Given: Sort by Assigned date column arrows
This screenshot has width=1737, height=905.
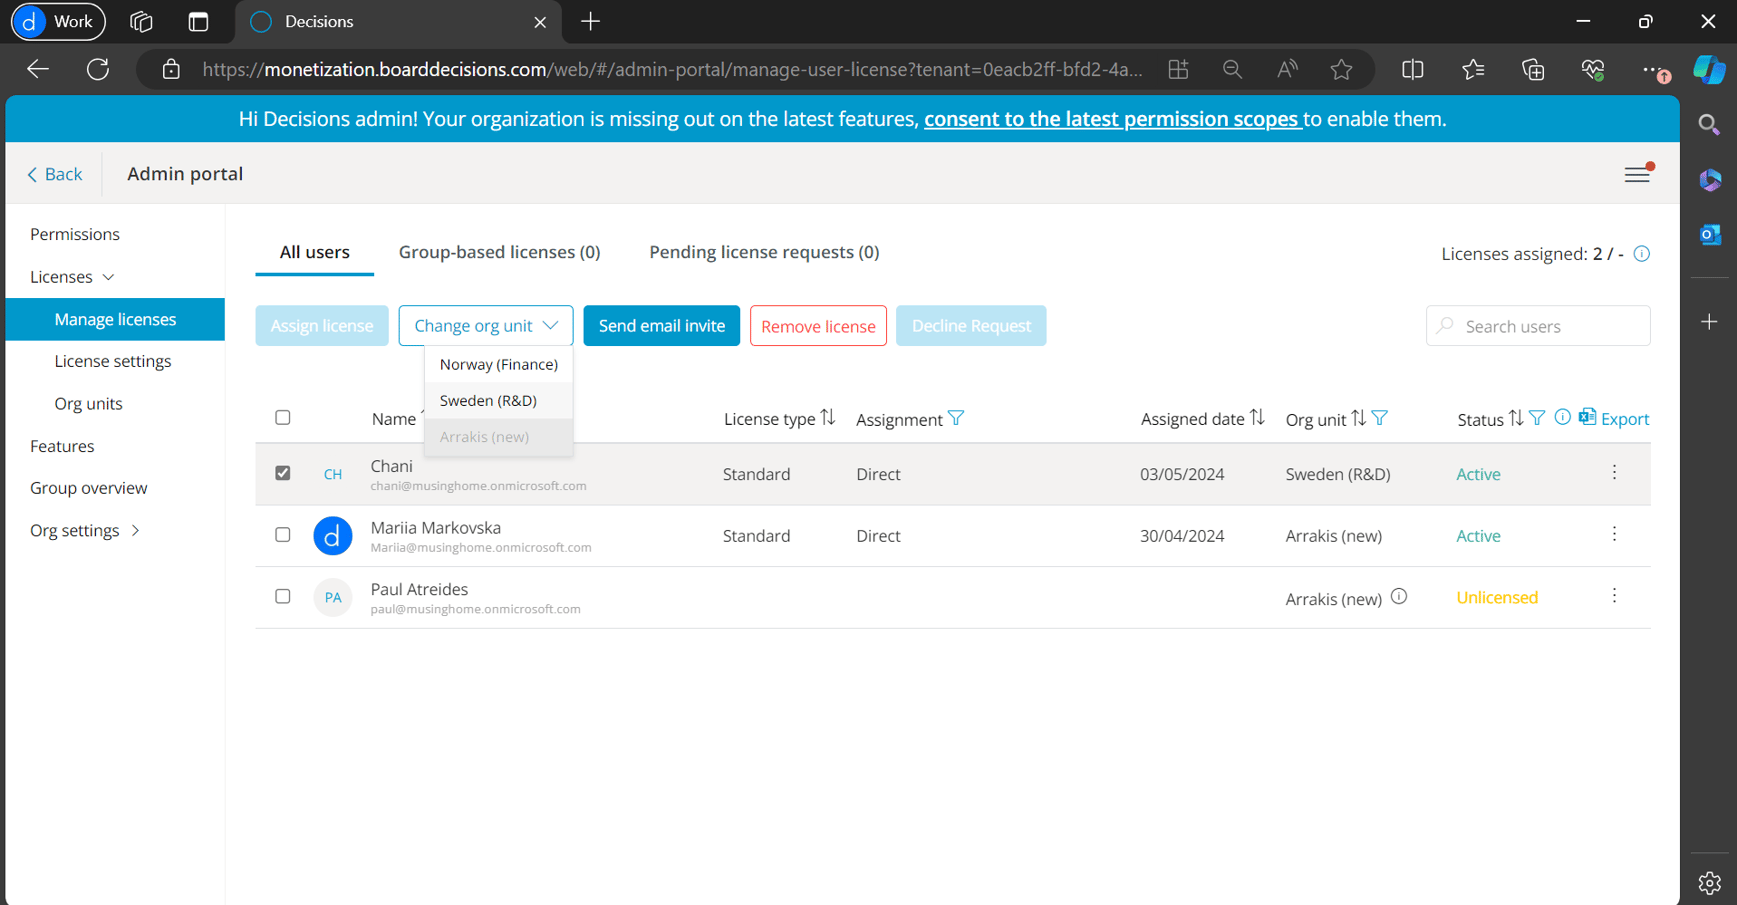Looking at the screenshot, I should [x=1257, y=418].
